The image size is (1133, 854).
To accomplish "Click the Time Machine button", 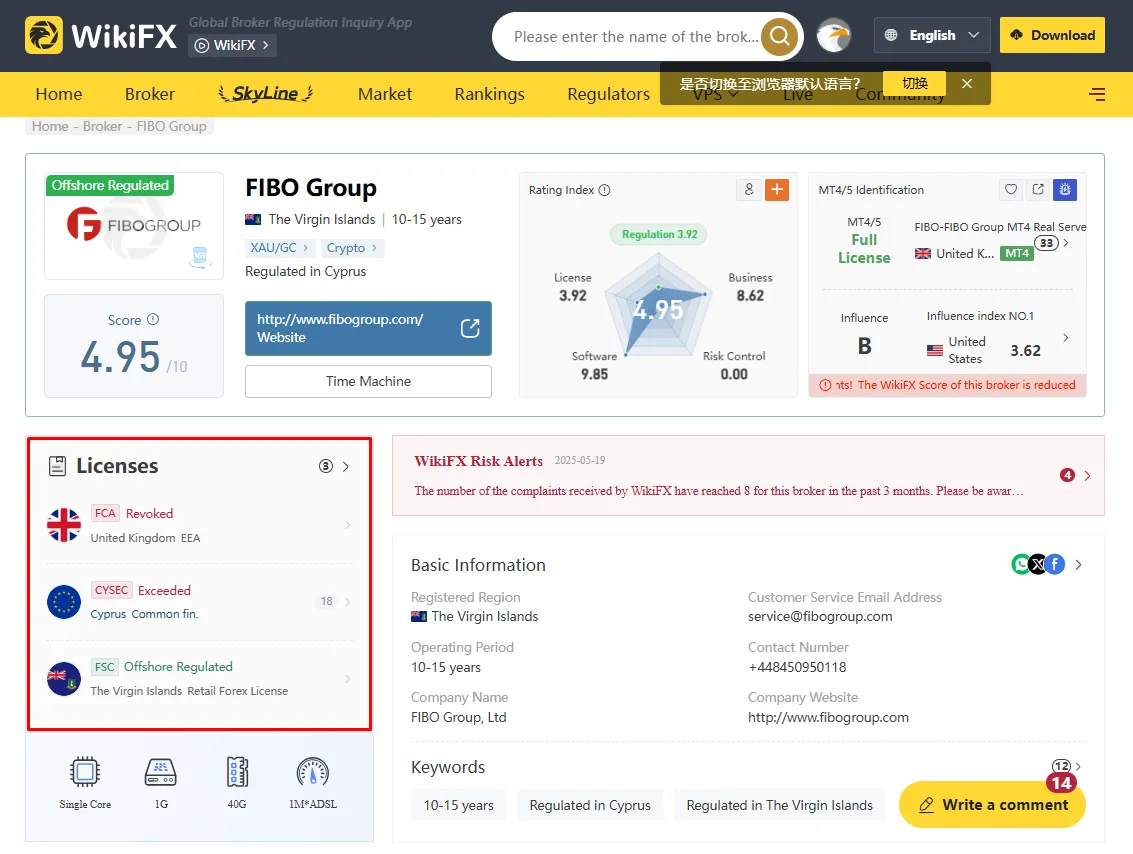I will [x=369, y=381].
